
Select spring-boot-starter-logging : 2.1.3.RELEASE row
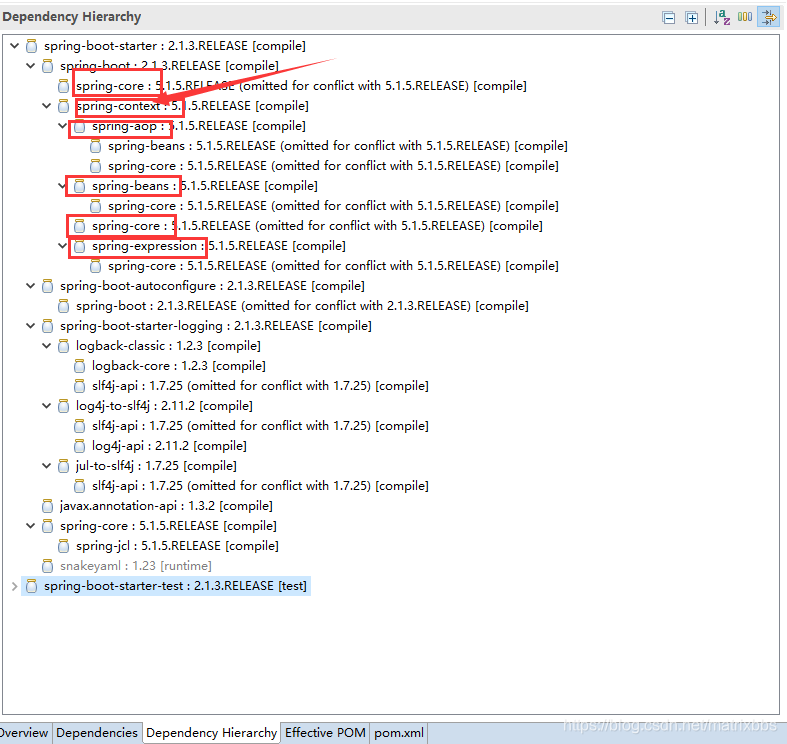pyautogui.click(x=216, y=326)
